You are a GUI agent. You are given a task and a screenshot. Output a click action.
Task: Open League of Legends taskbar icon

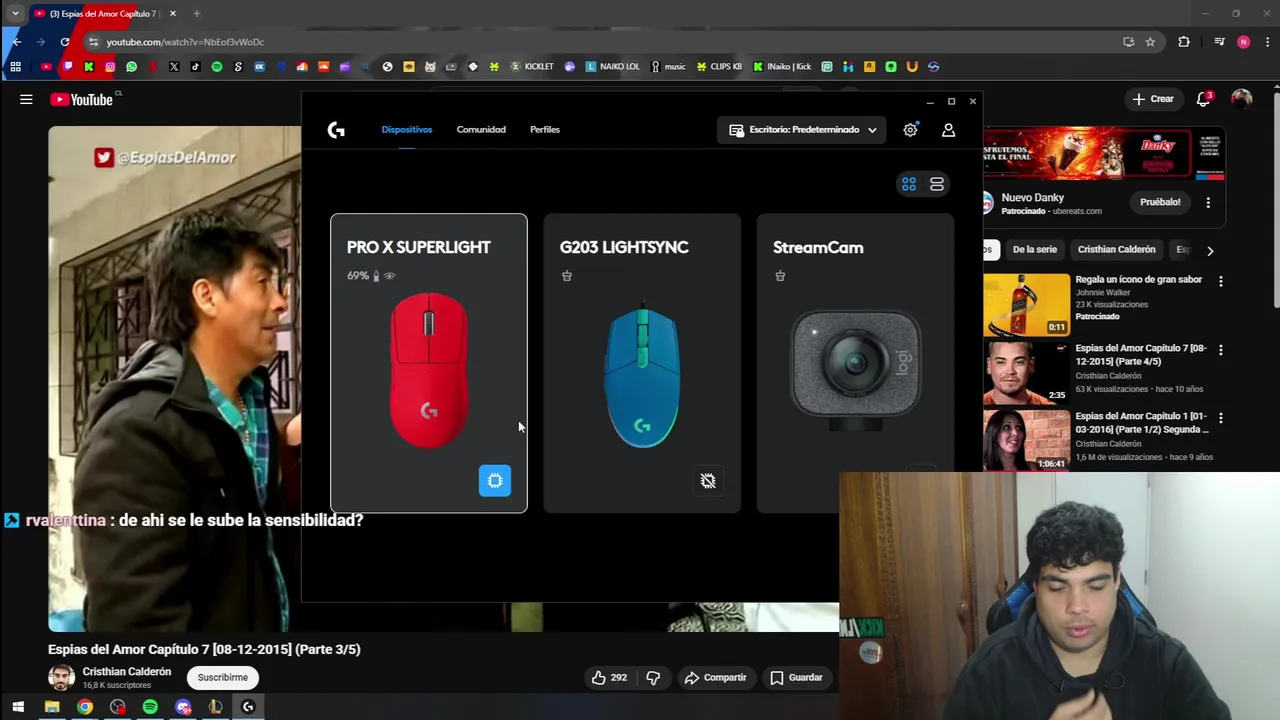[x=215, y=707]
